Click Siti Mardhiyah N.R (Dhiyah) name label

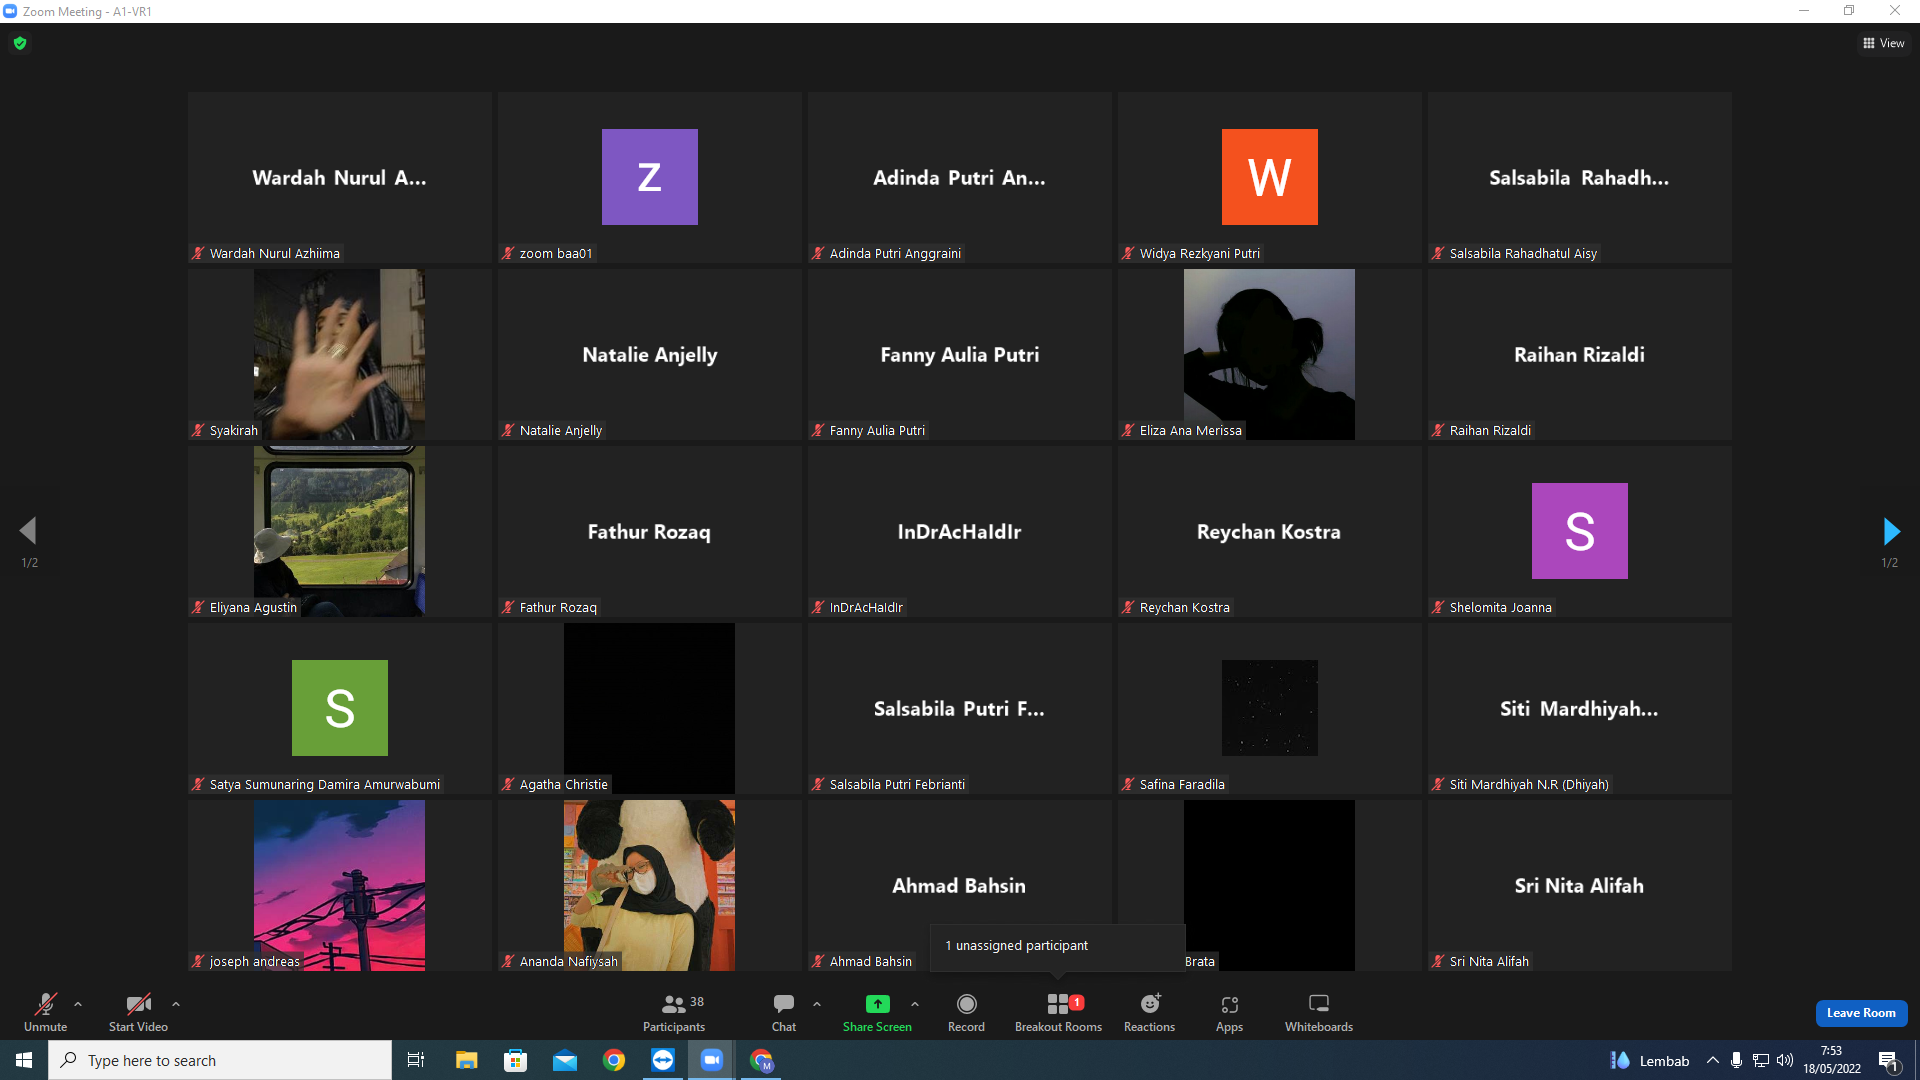click(1529, 784)
